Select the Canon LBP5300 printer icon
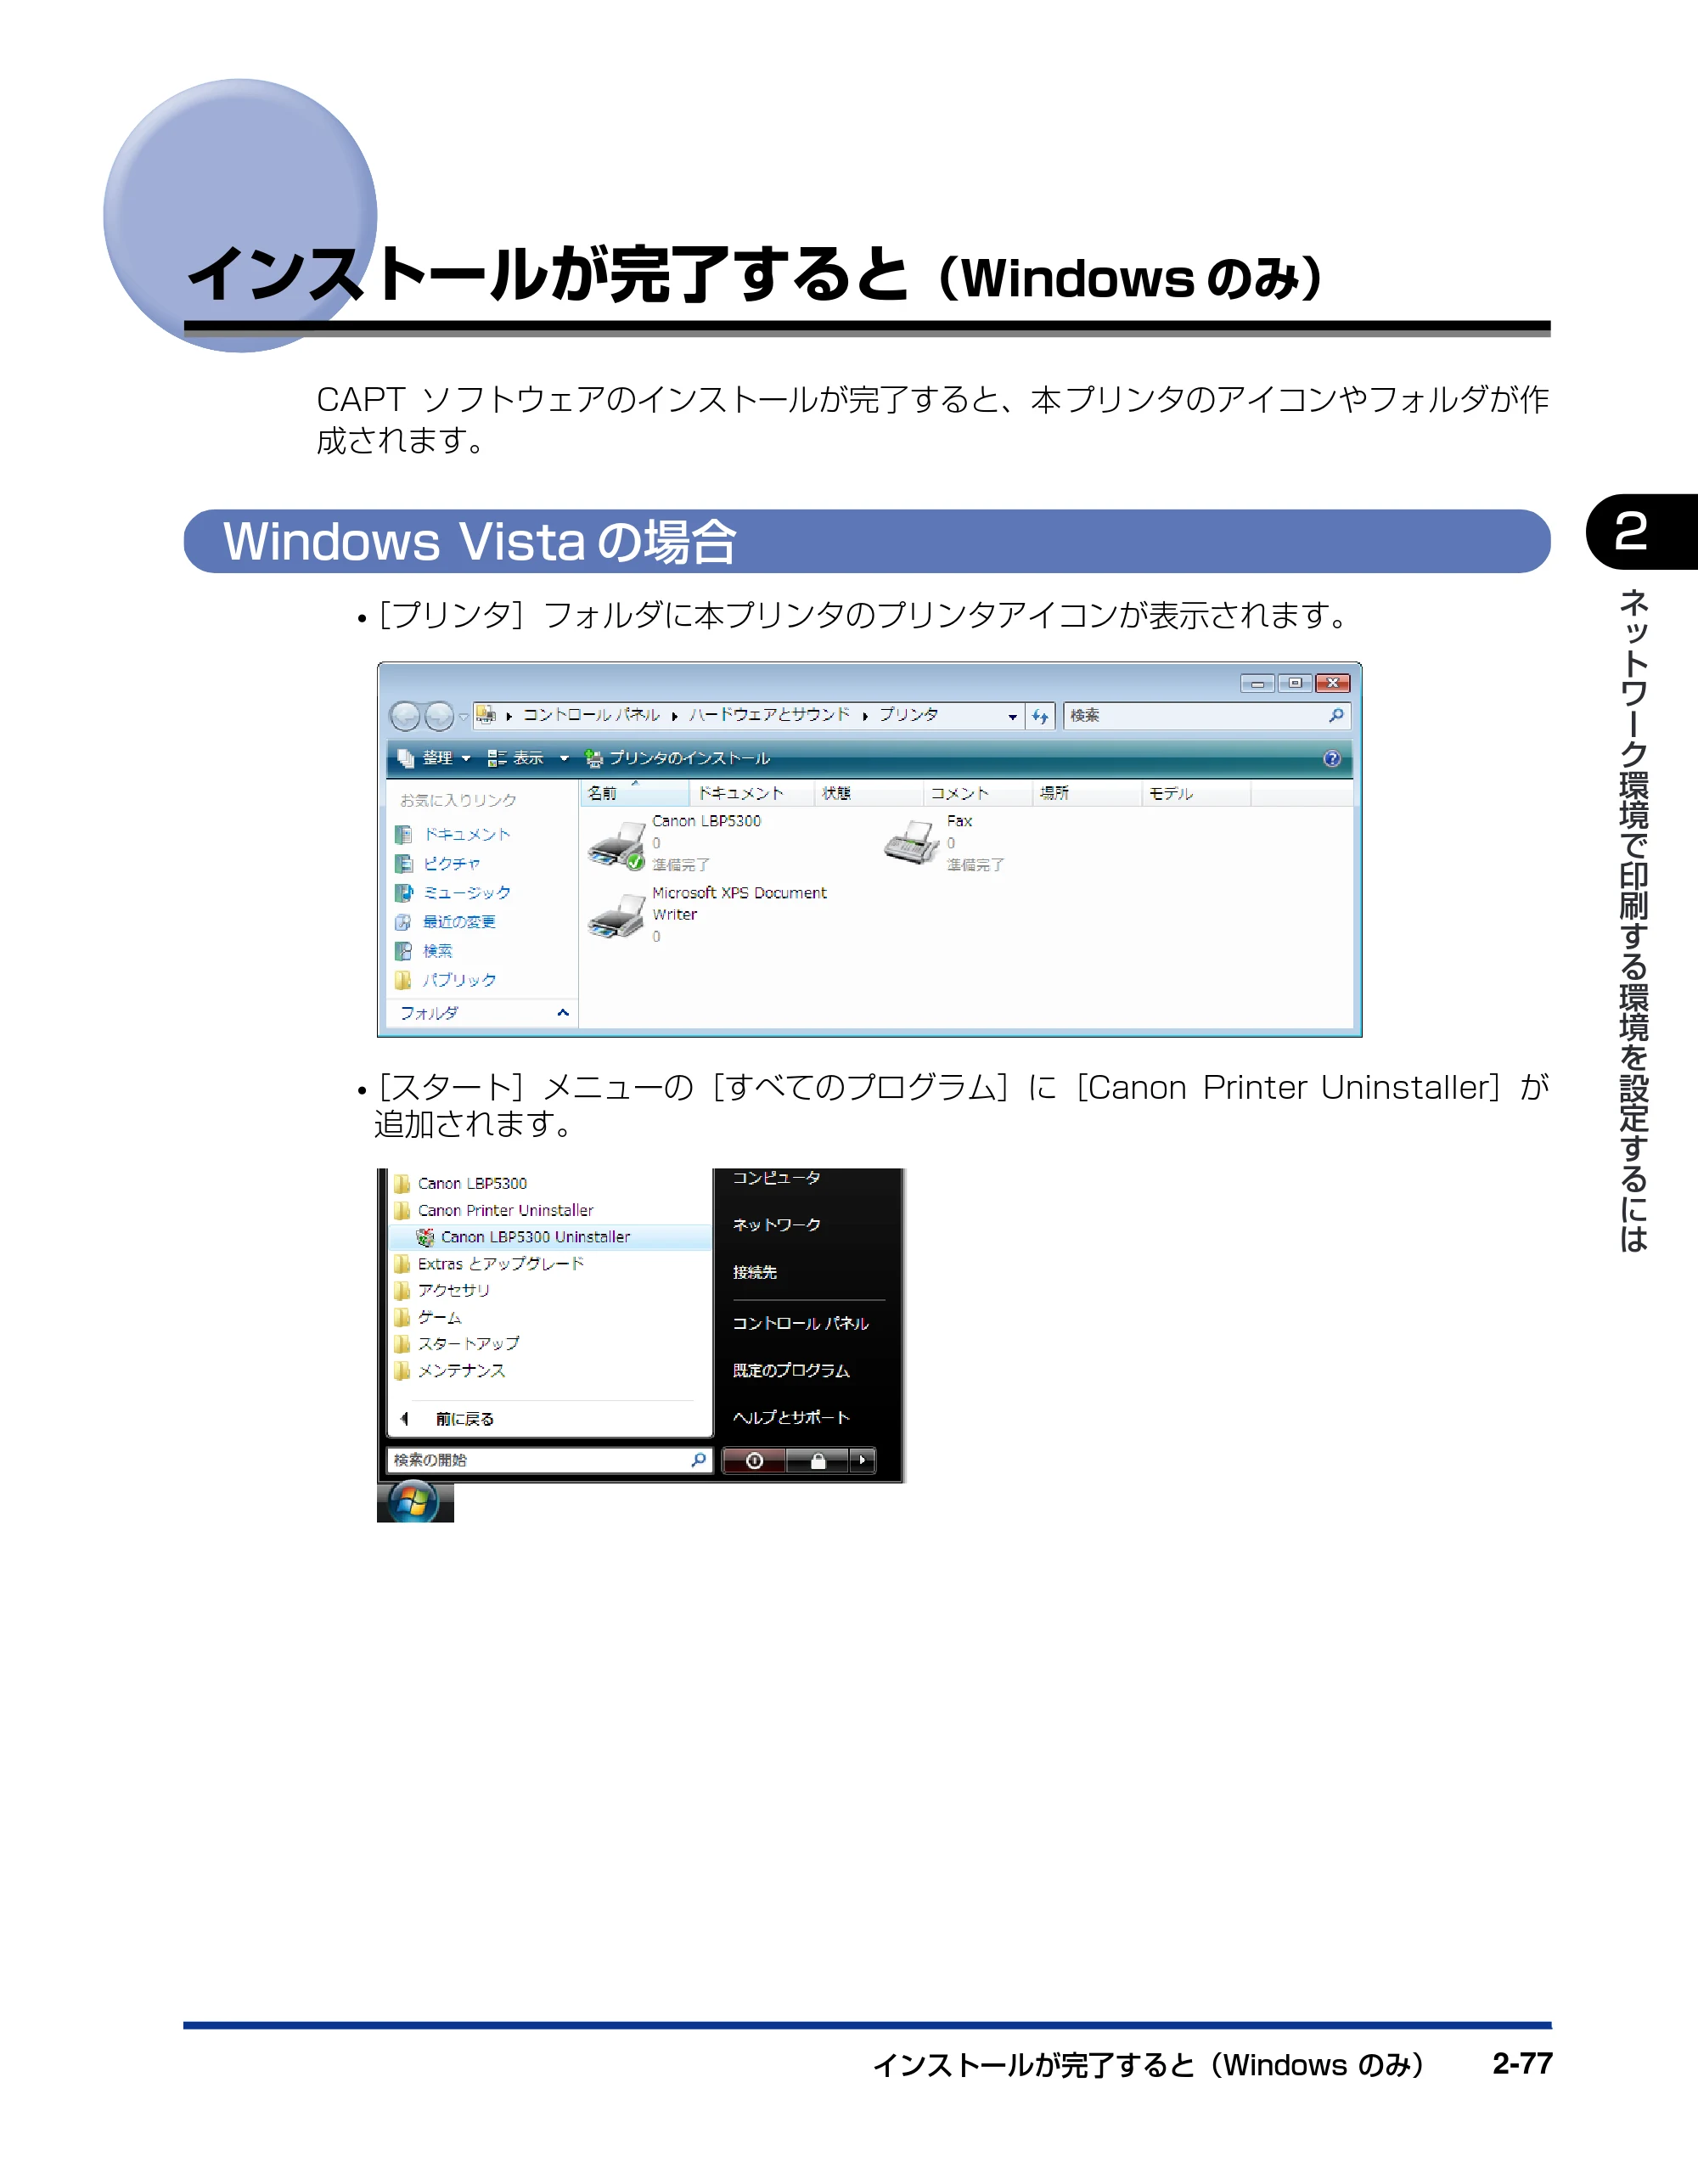Viewport: 1698px width, 2184px height. click(x=617, y=846)
